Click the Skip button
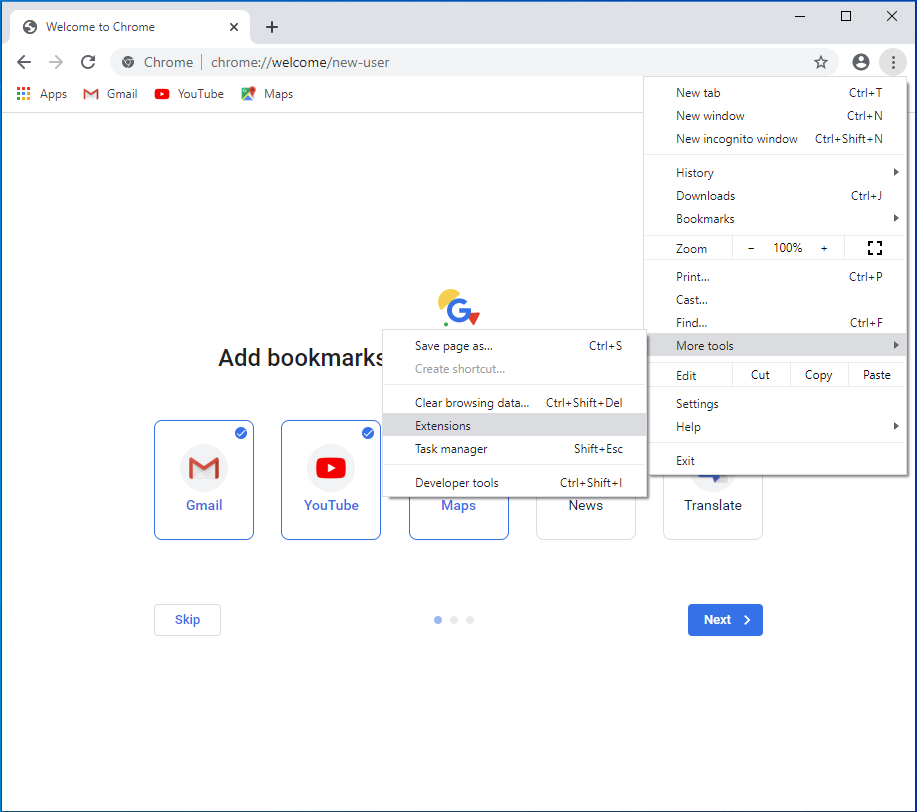The image size is (917, 812). click(187, 620)
